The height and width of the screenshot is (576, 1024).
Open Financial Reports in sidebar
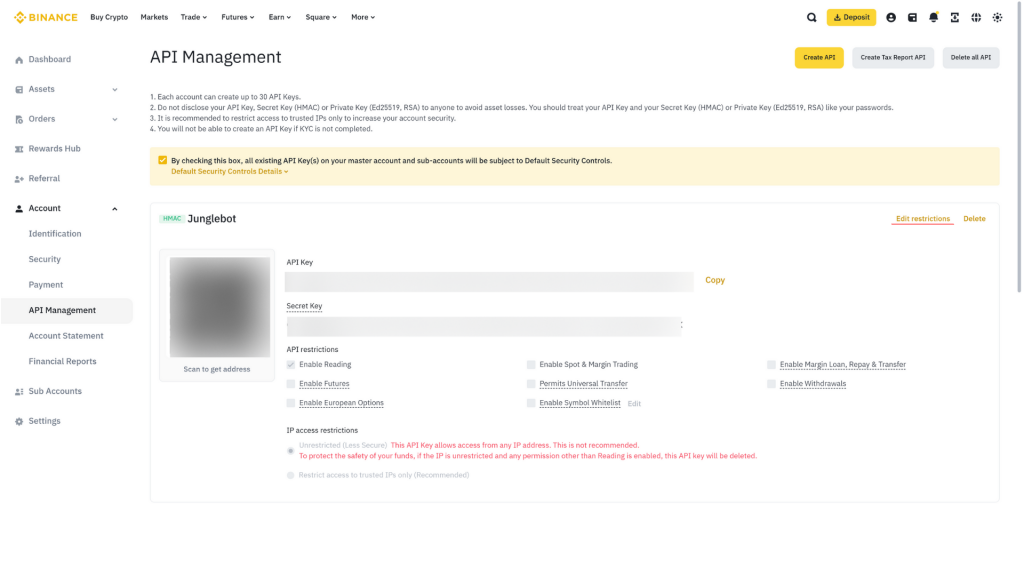62,361
